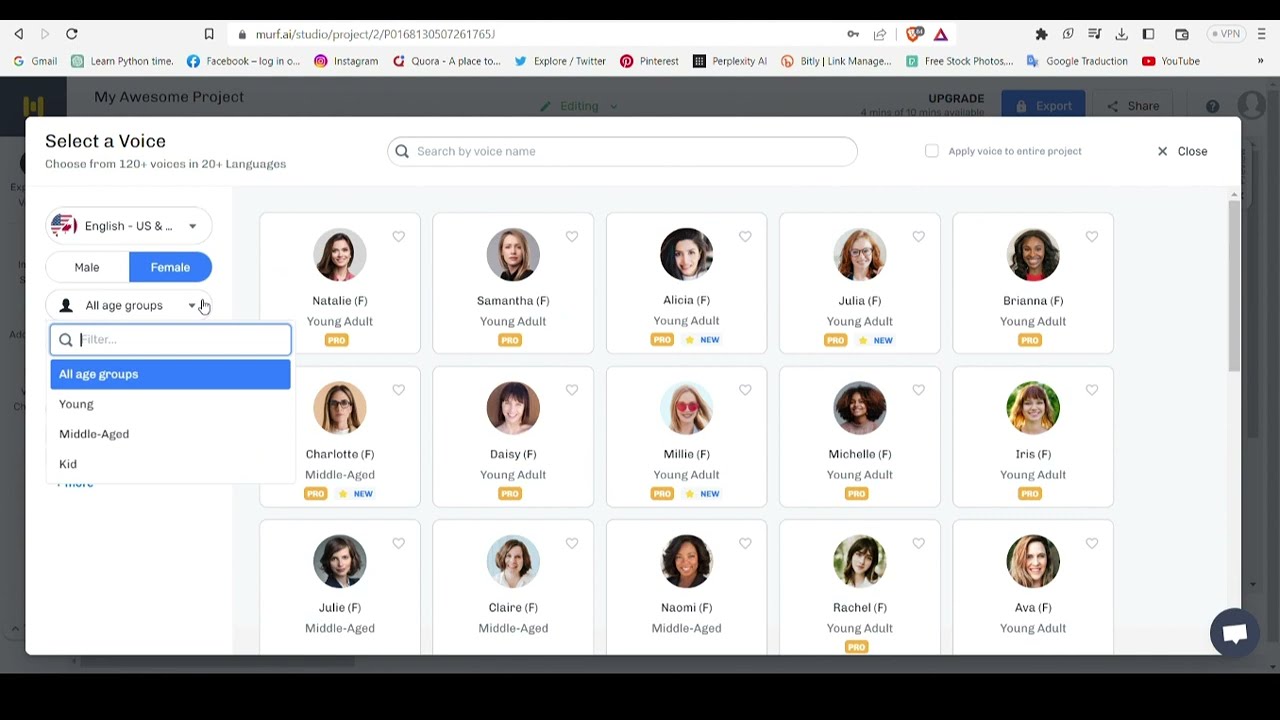Open browser hamburger menu
This screenshot has height=720, width=1280.
coord(1261,34)
